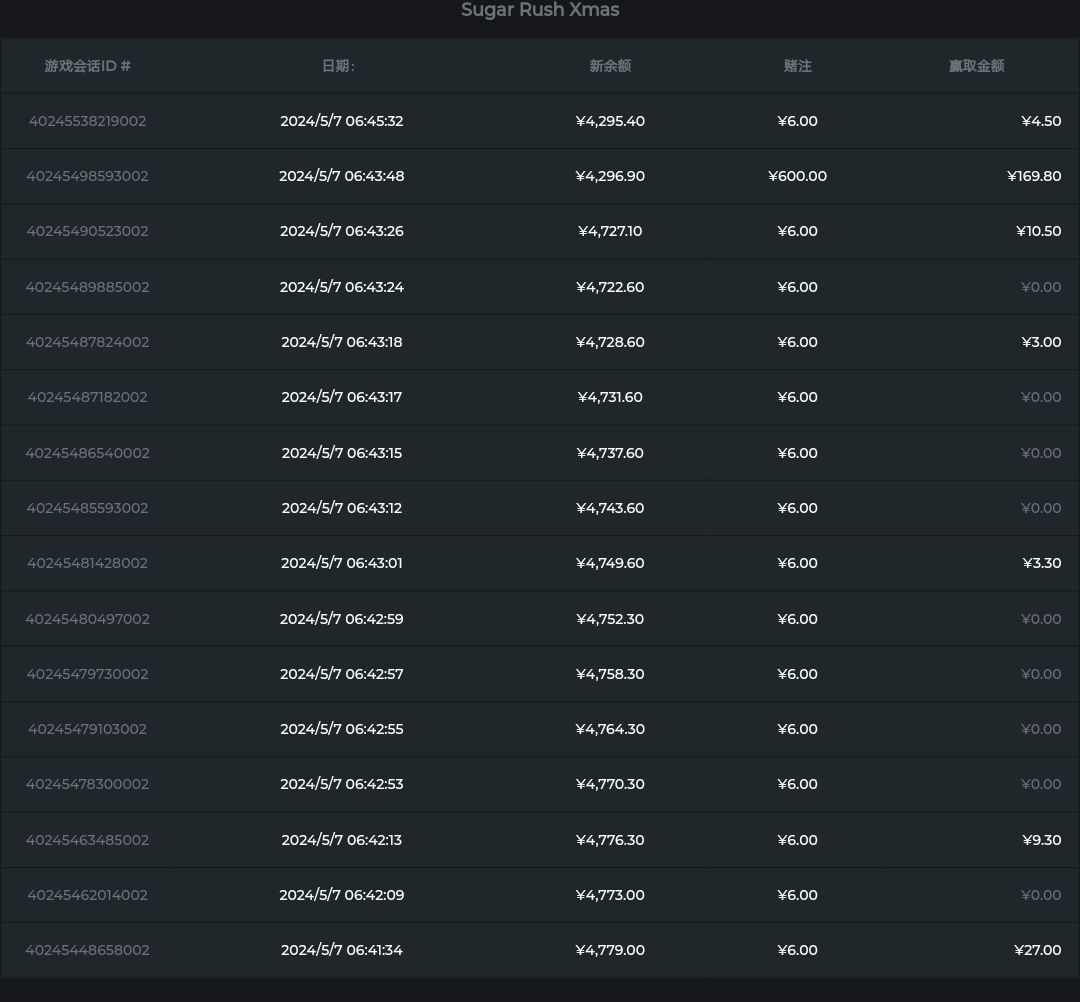This screenshot has height=1002, width=1080.
Task: Click the ¥600.00 bet amount
Action: click(x=798, y=176)
